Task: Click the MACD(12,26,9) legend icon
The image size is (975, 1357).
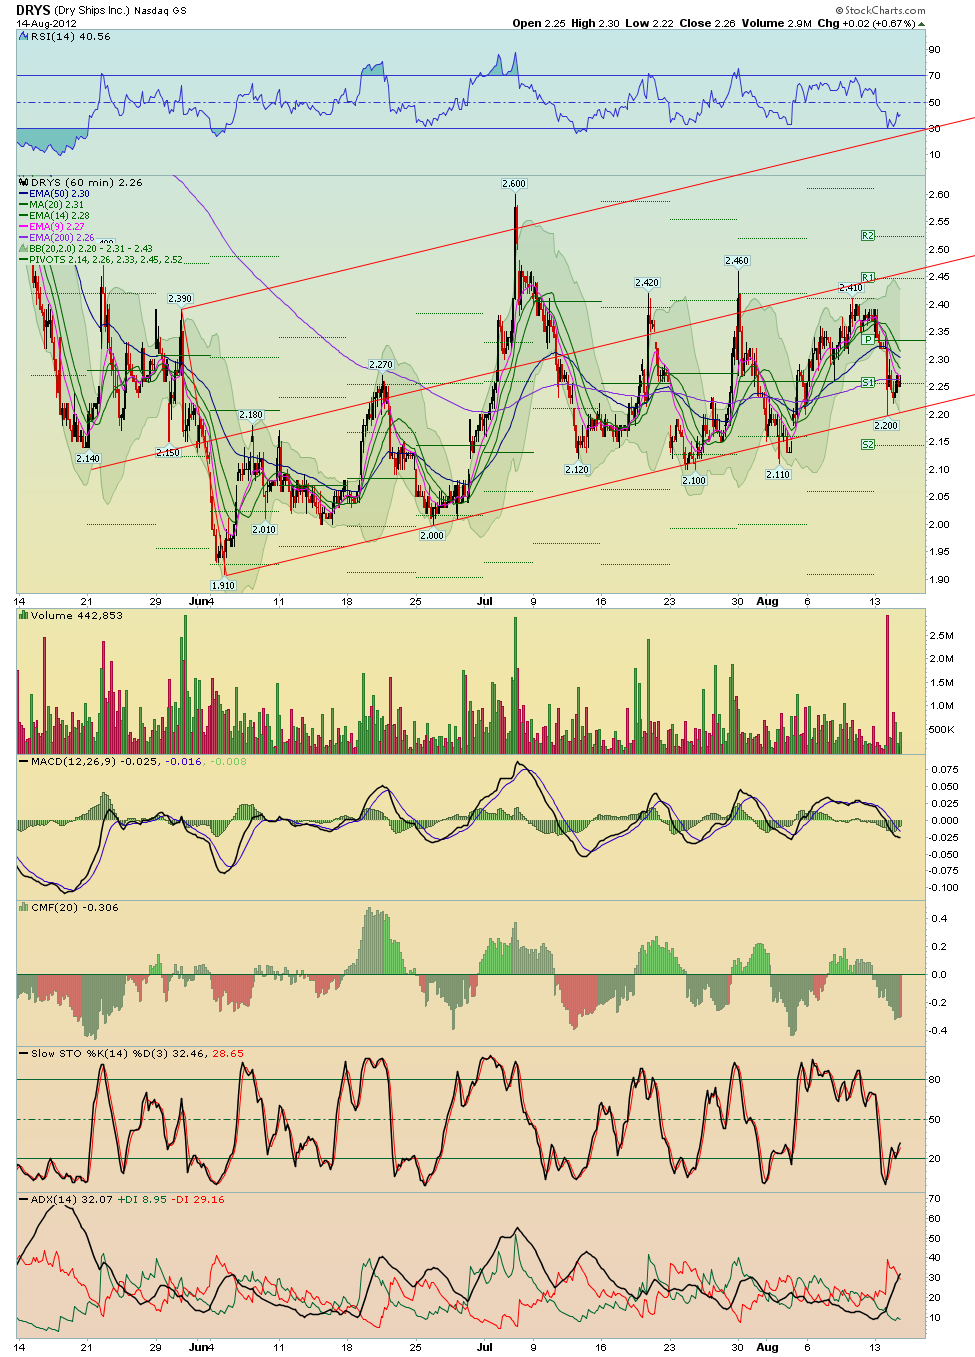Action: pyautogui.click(x=24, y=761)
